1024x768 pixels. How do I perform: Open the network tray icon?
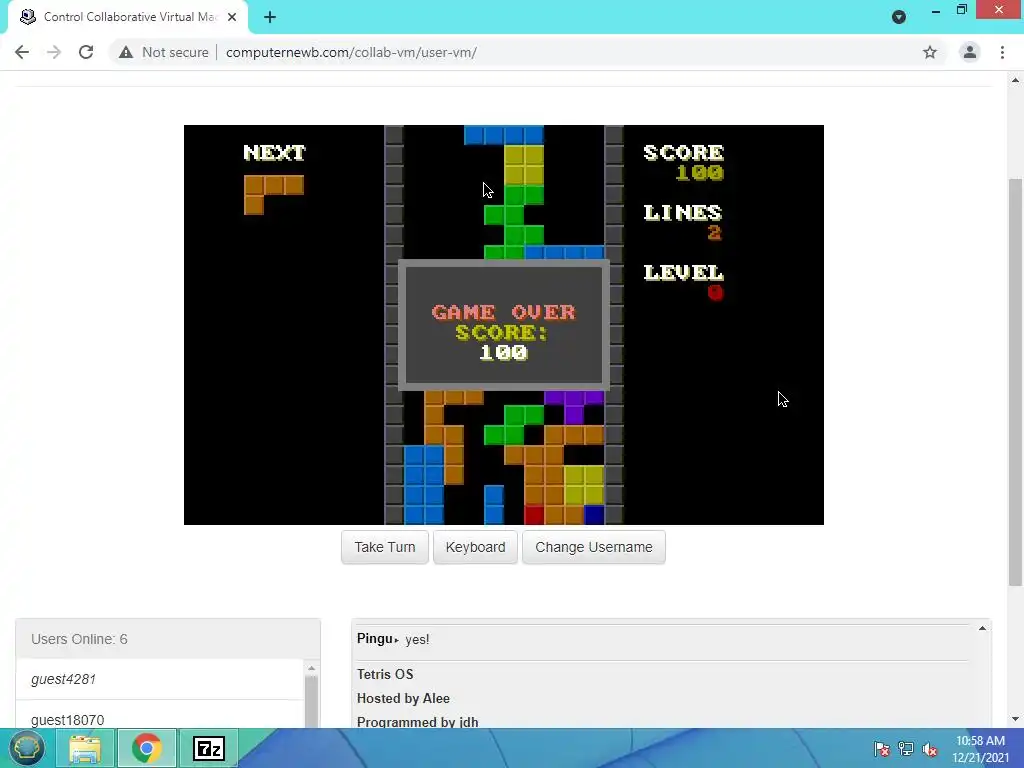click(906, 748)
